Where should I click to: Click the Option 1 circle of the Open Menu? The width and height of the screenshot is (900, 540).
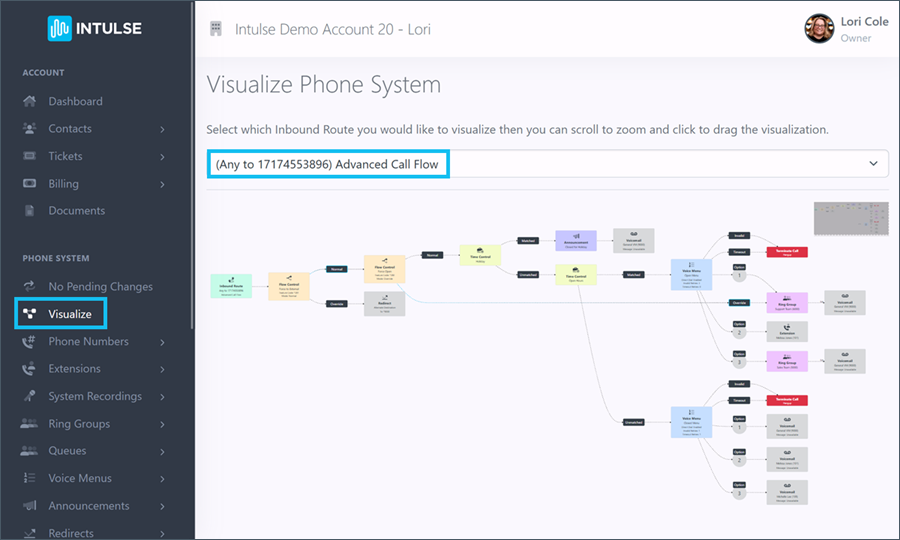[739, 275]
